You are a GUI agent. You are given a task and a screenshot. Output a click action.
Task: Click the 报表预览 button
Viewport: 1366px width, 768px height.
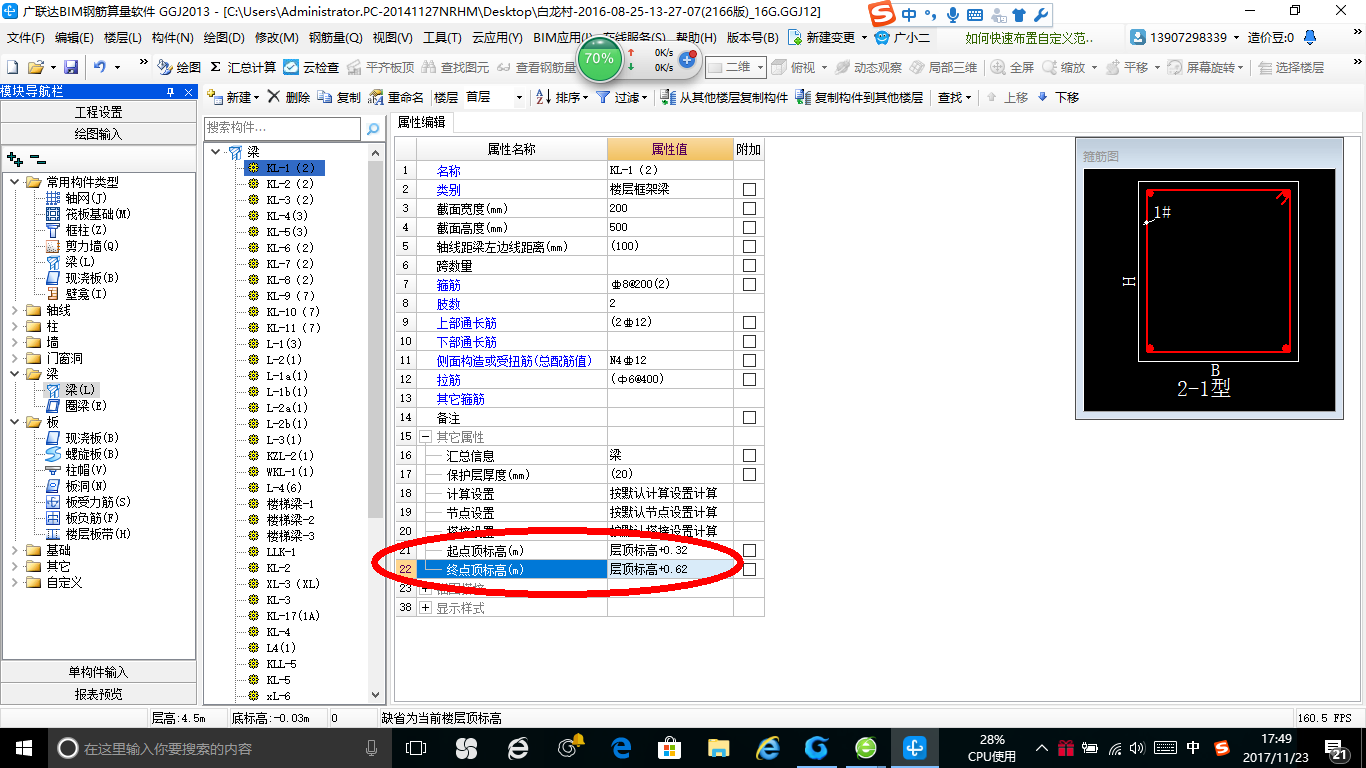click(x=98, y=694)
